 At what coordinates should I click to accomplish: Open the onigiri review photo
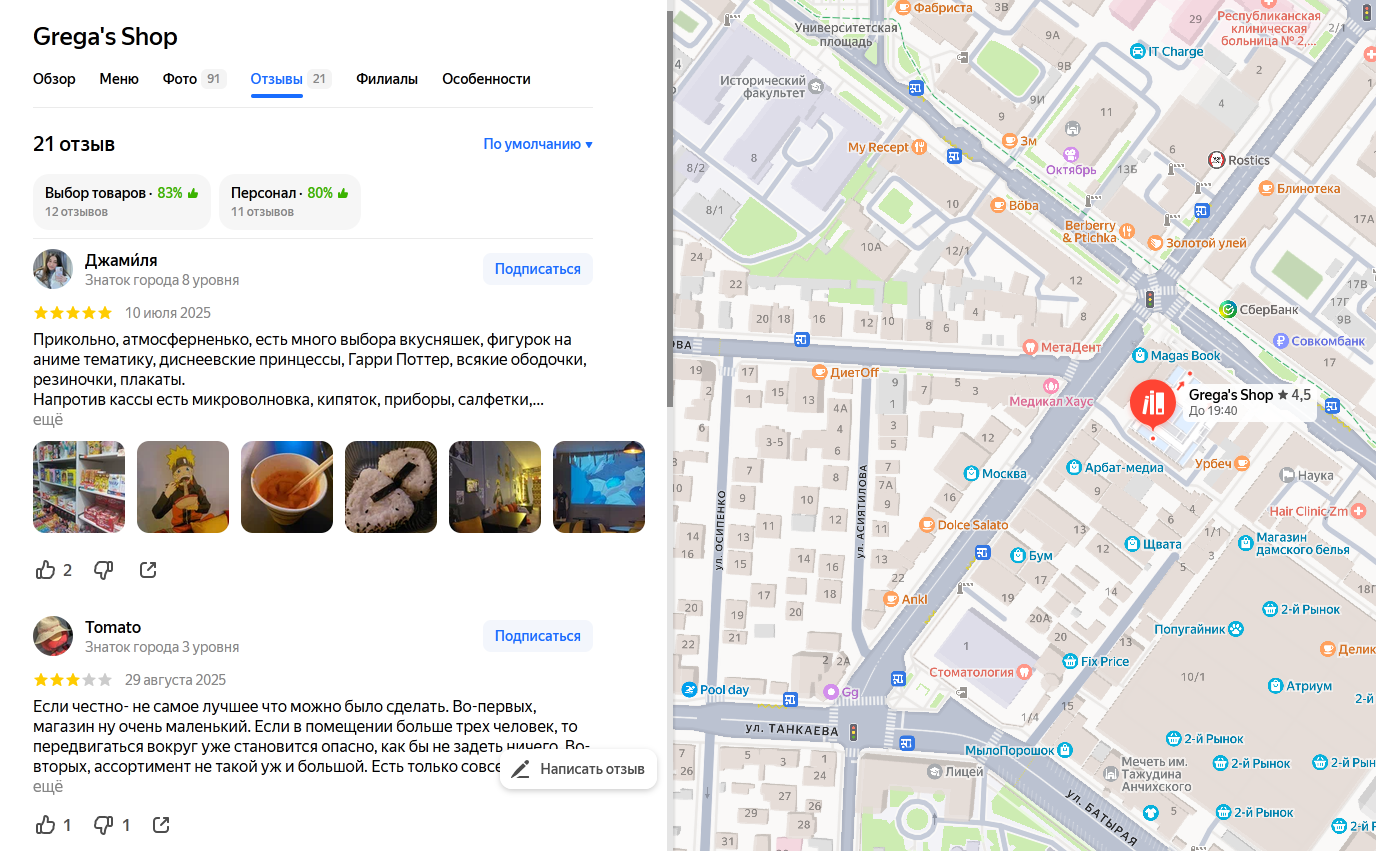click(x=391, y=487)
